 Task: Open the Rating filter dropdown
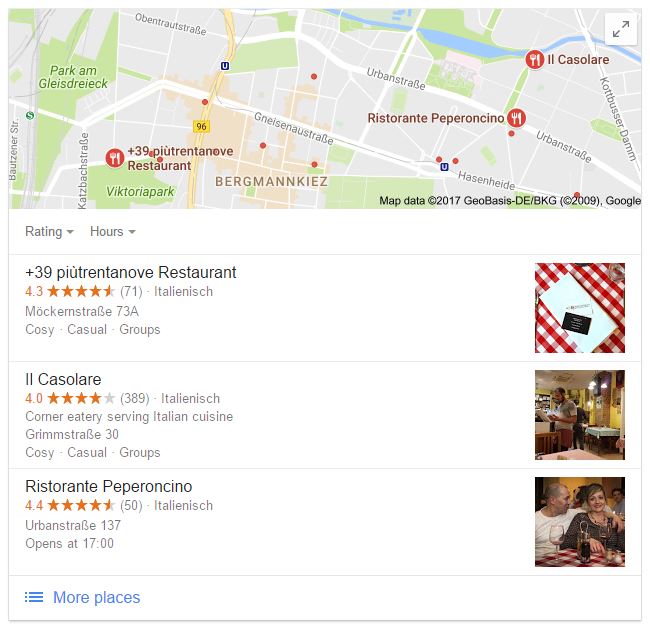click(x=49, y=231)
